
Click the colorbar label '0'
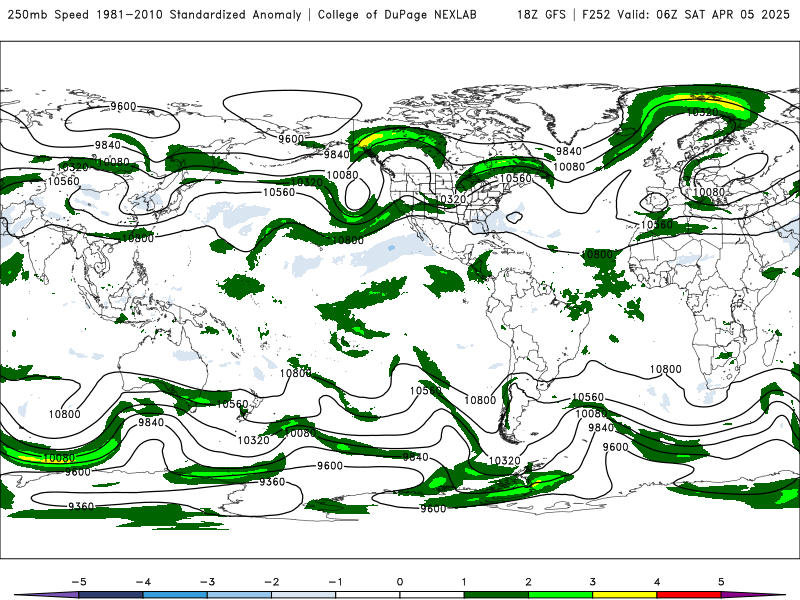[x=400, y=582]
